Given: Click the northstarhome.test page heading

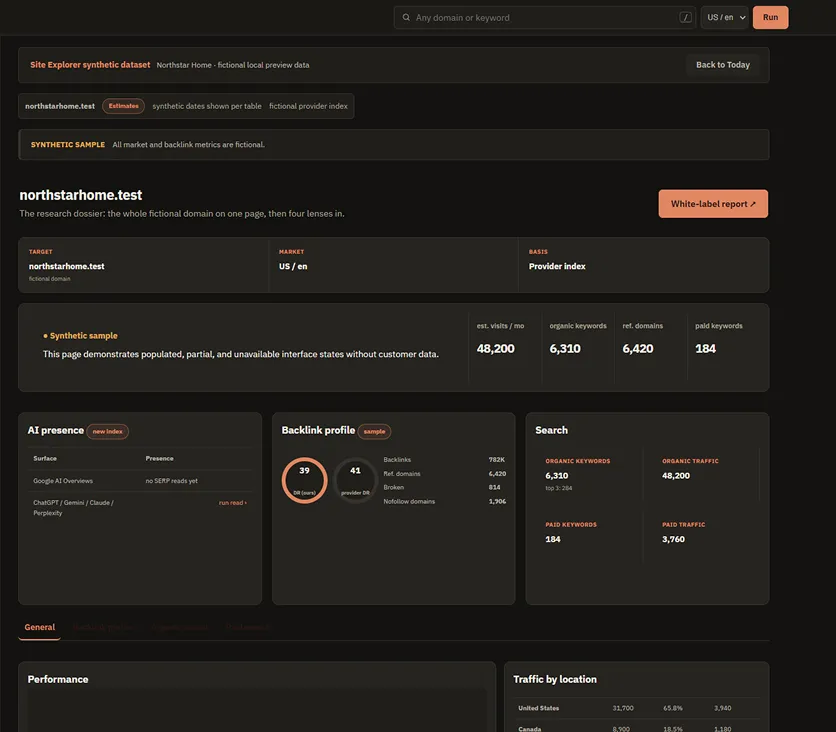Looking at the screenshot, I should 81,195.
